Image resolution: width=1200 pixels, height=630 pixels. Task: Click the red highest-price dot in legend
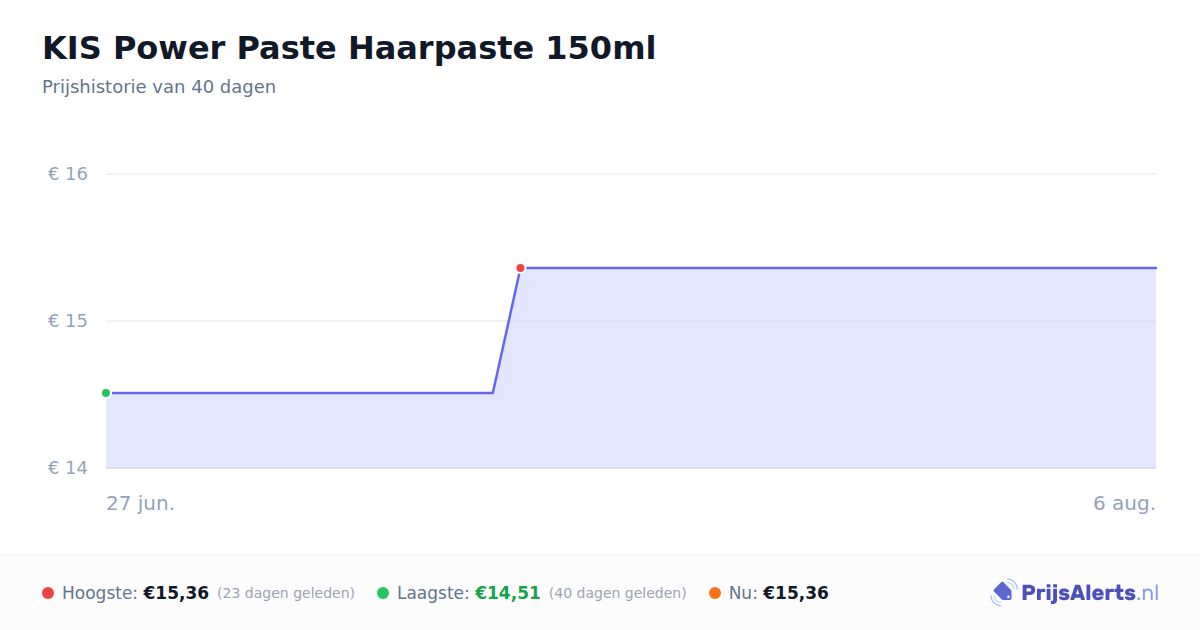pyautogui.click(x=48, y=593)
